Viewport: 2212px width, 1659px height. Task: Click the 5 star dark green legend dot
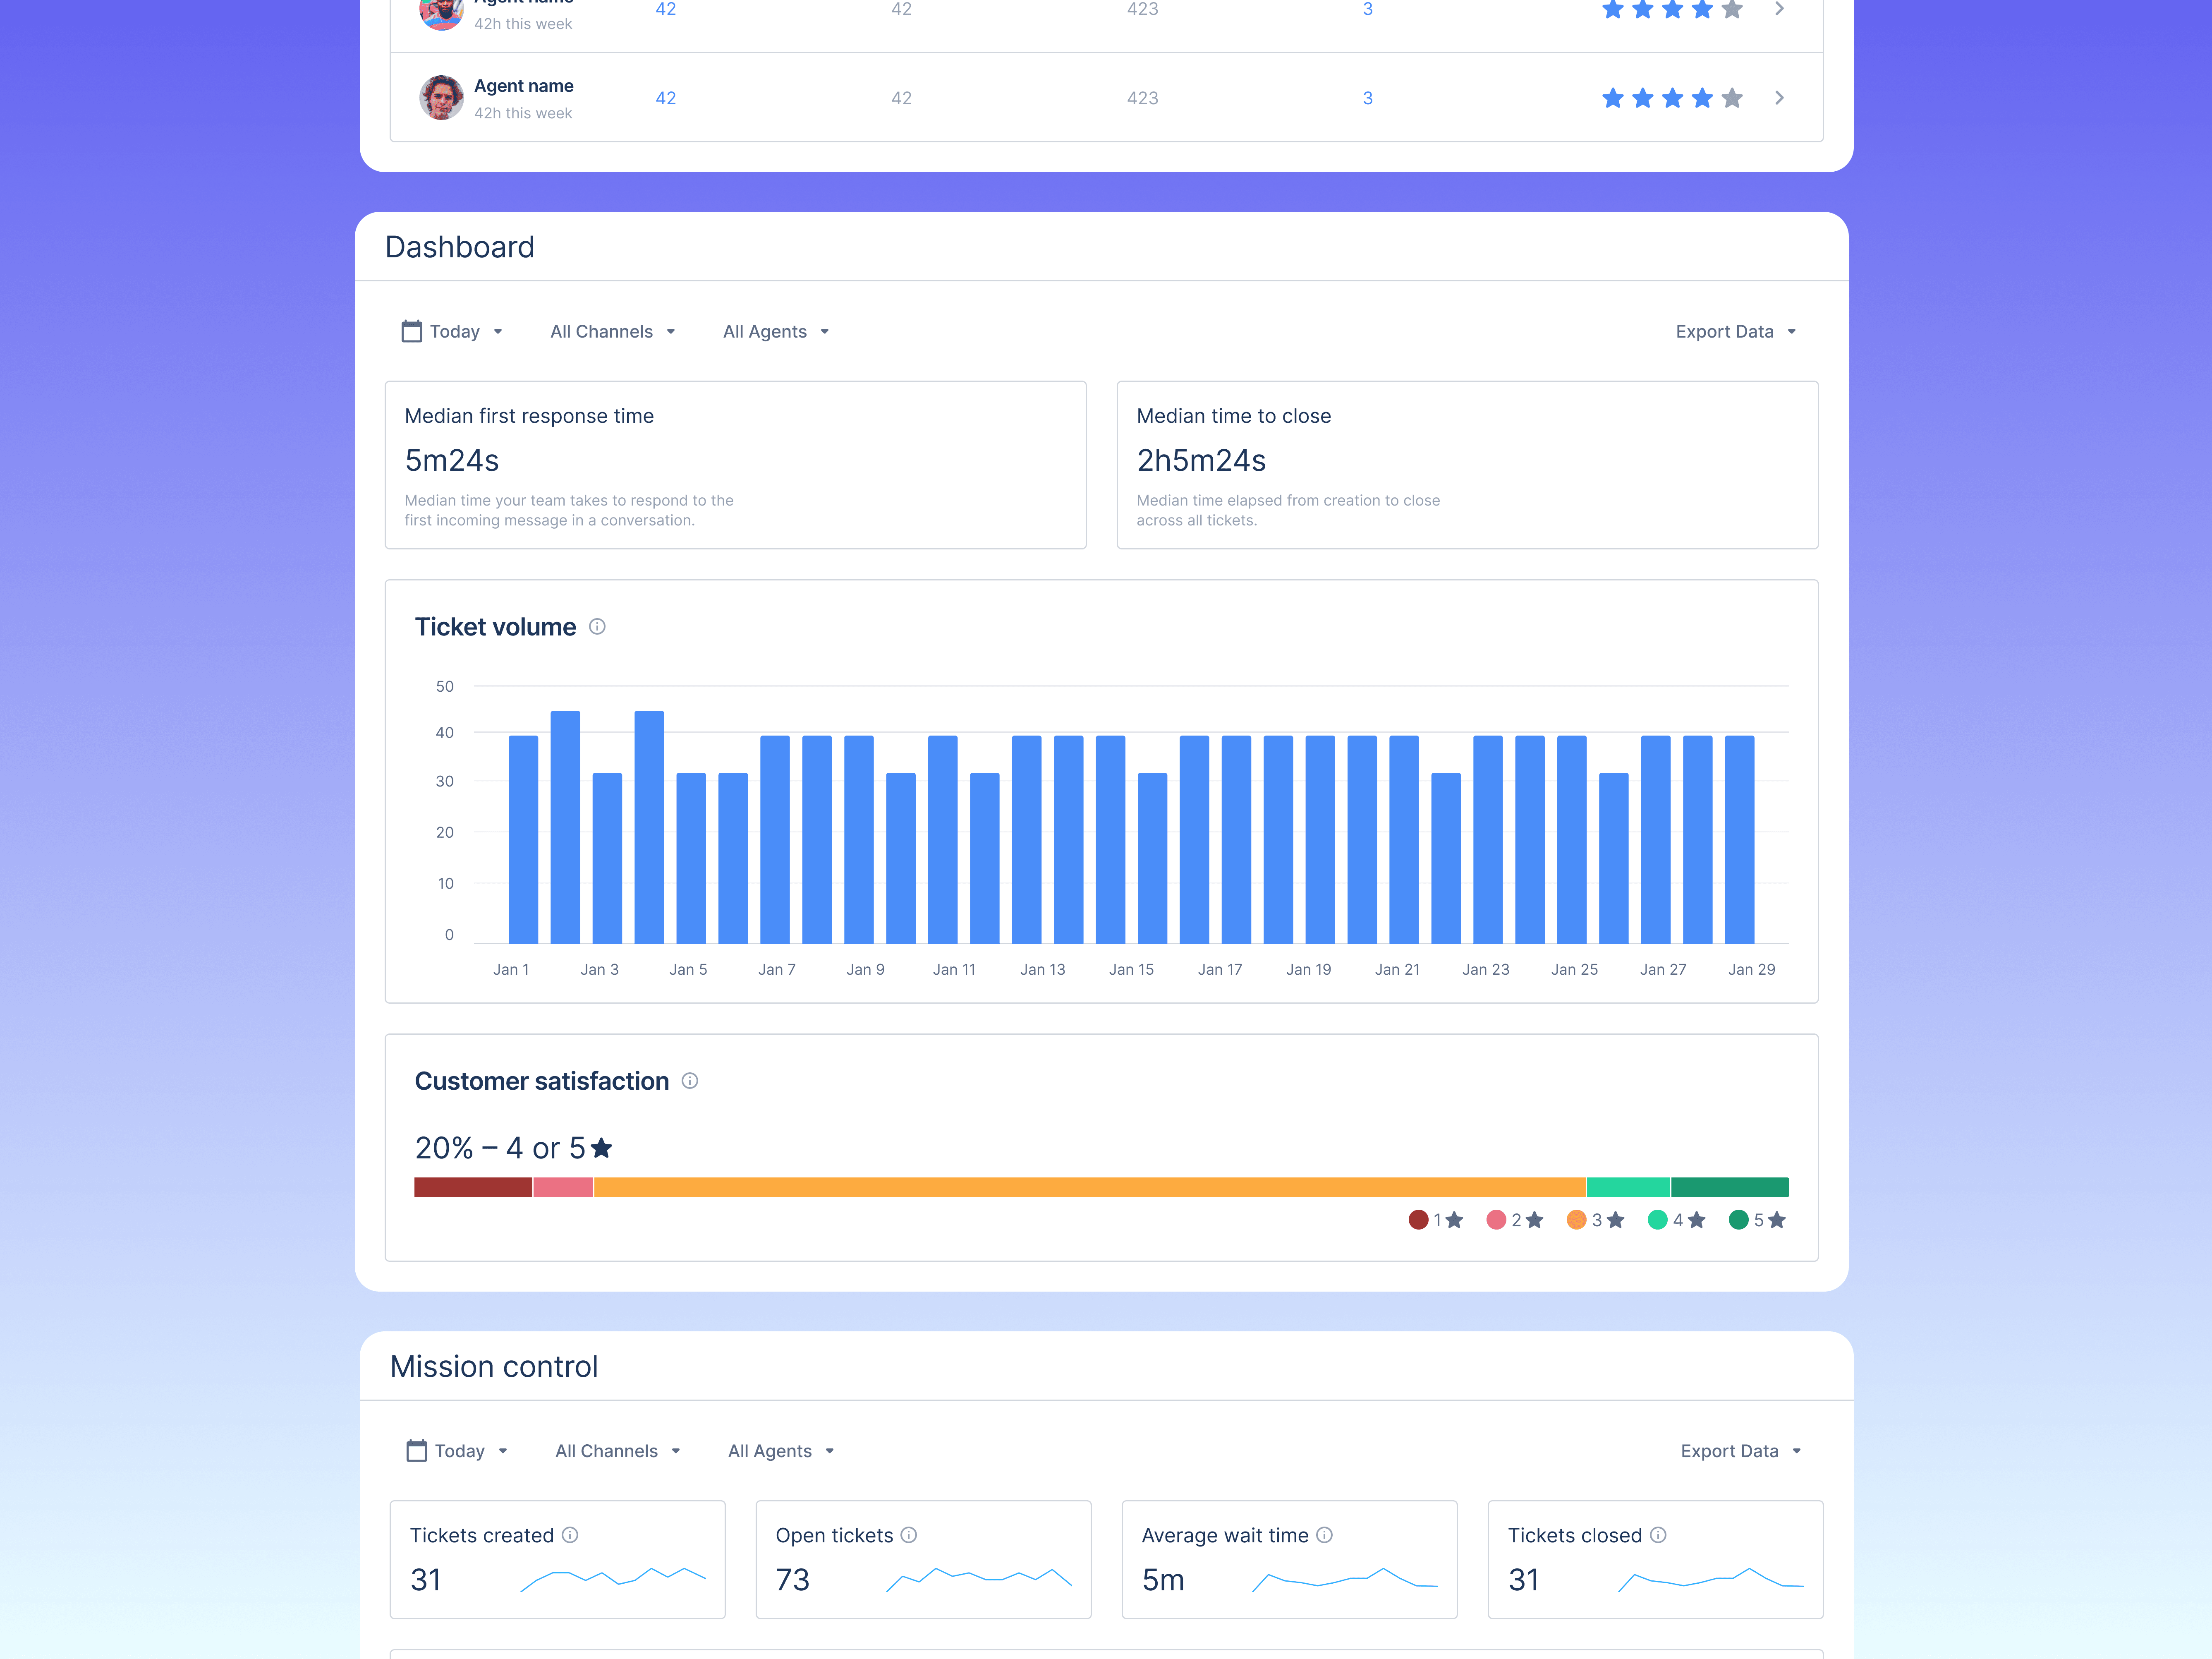(x=1739, y=1220)
